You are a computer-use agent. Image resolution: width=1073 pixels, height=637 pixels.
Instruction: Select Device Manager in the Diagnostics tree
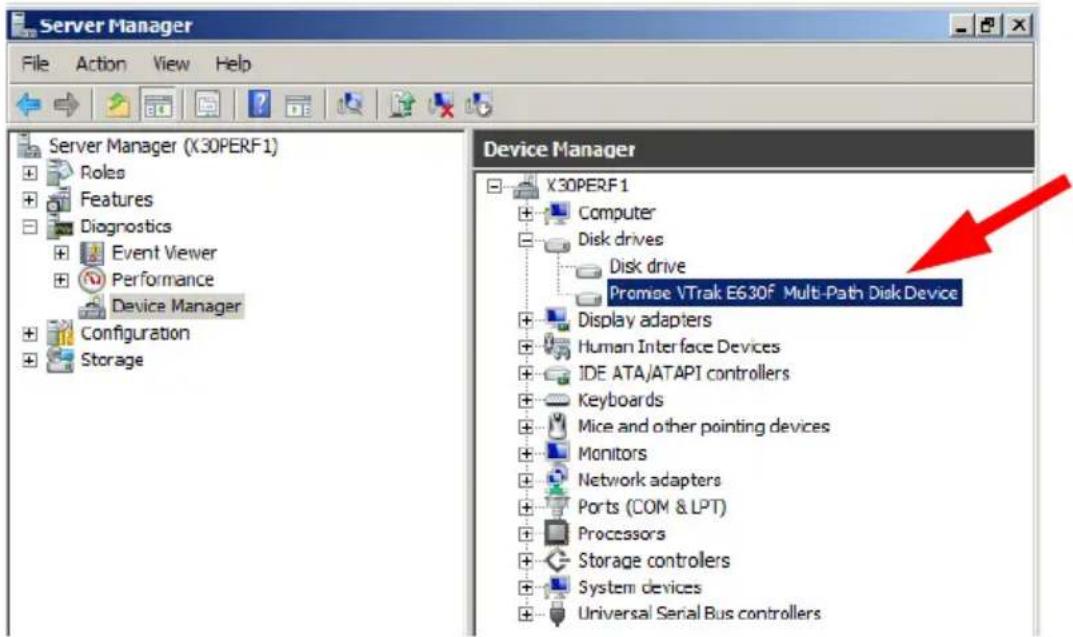176,307
